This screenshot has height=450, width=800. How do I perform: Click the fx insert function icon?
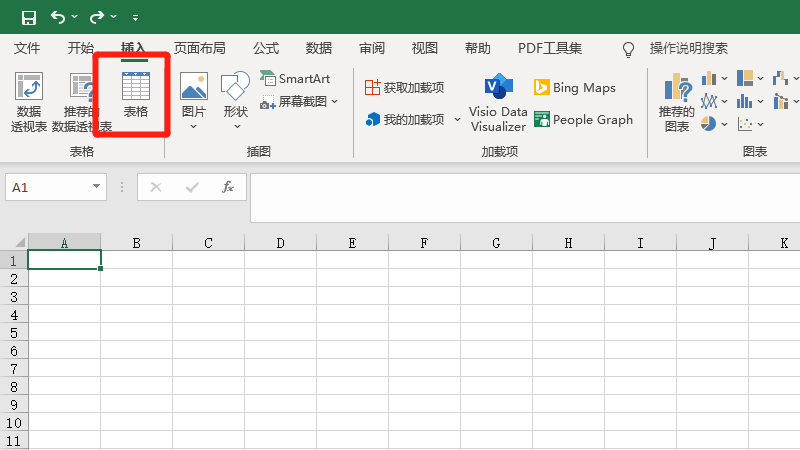[228, 187]
